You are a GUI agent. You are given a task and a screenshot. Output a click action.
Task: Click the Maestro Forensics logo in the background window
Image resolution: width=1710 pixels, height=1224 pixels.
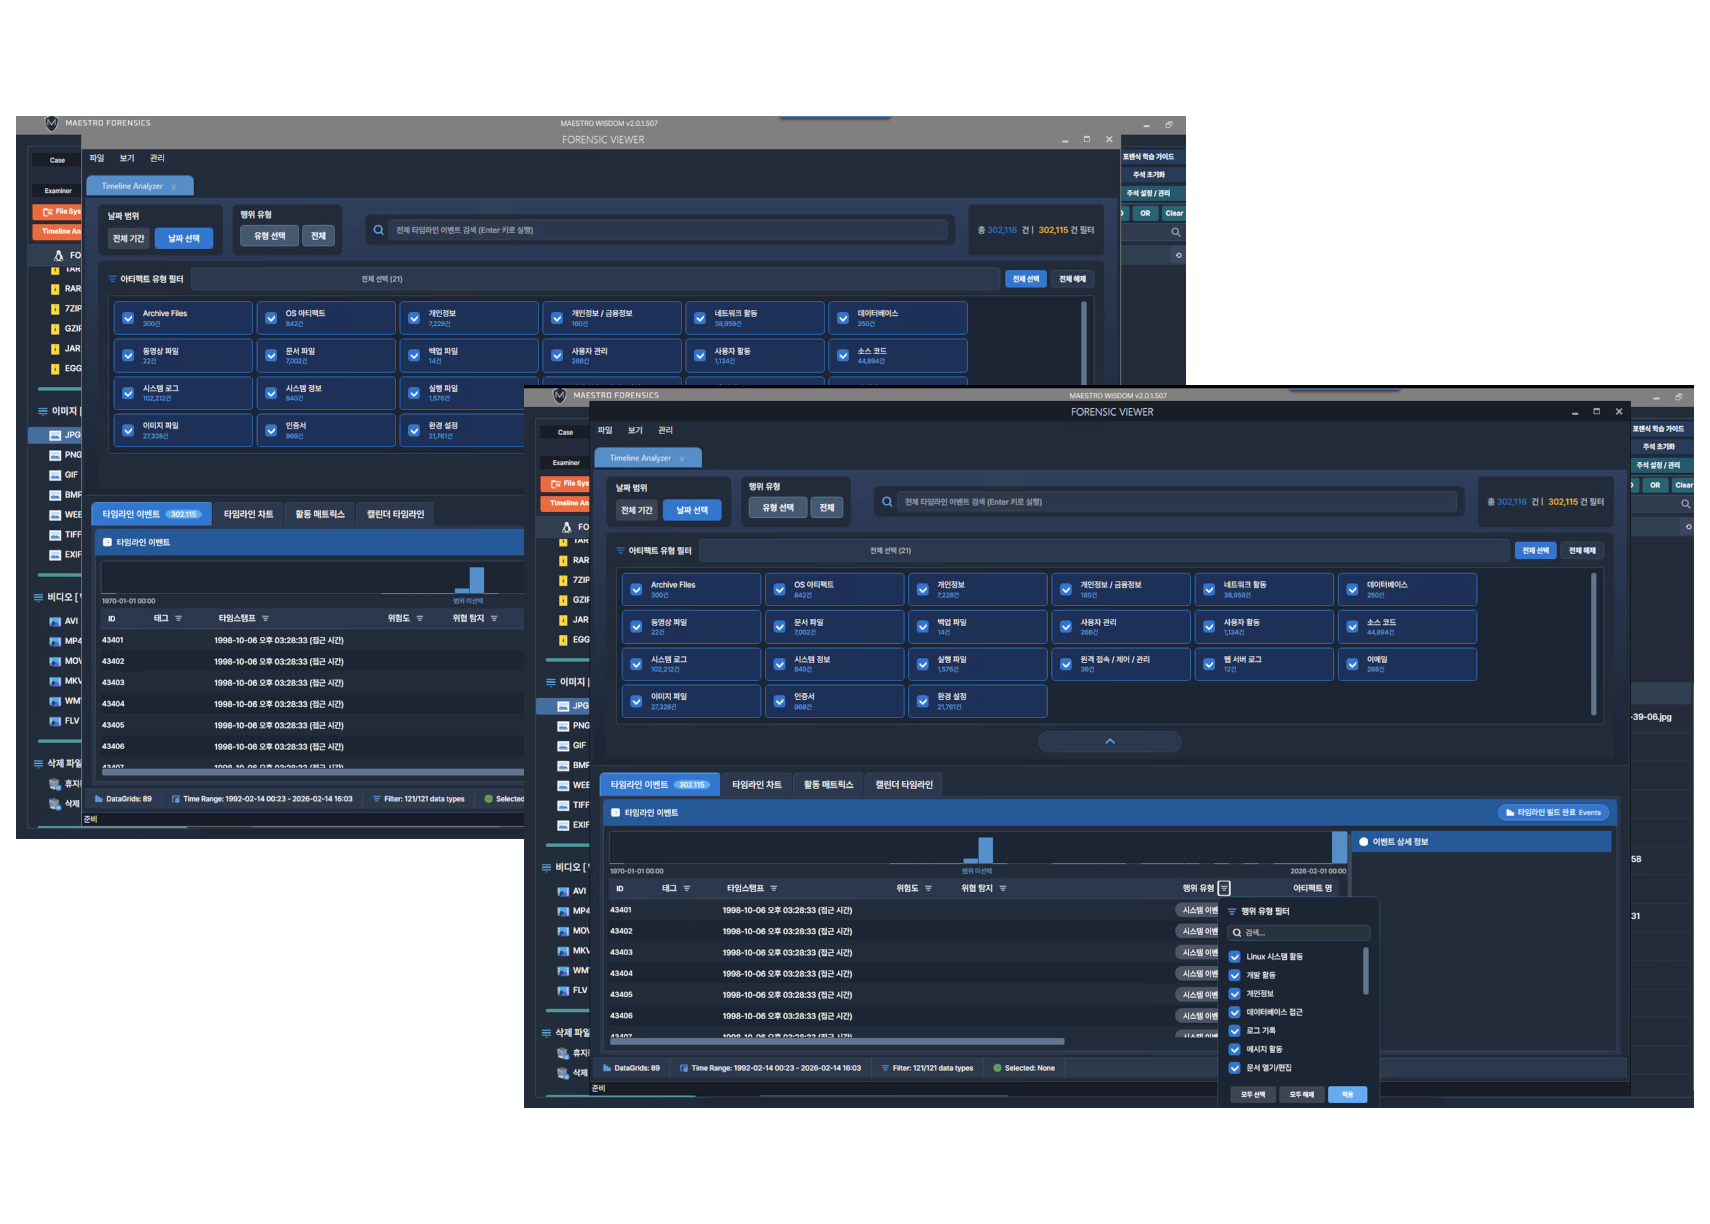point(52,123)
